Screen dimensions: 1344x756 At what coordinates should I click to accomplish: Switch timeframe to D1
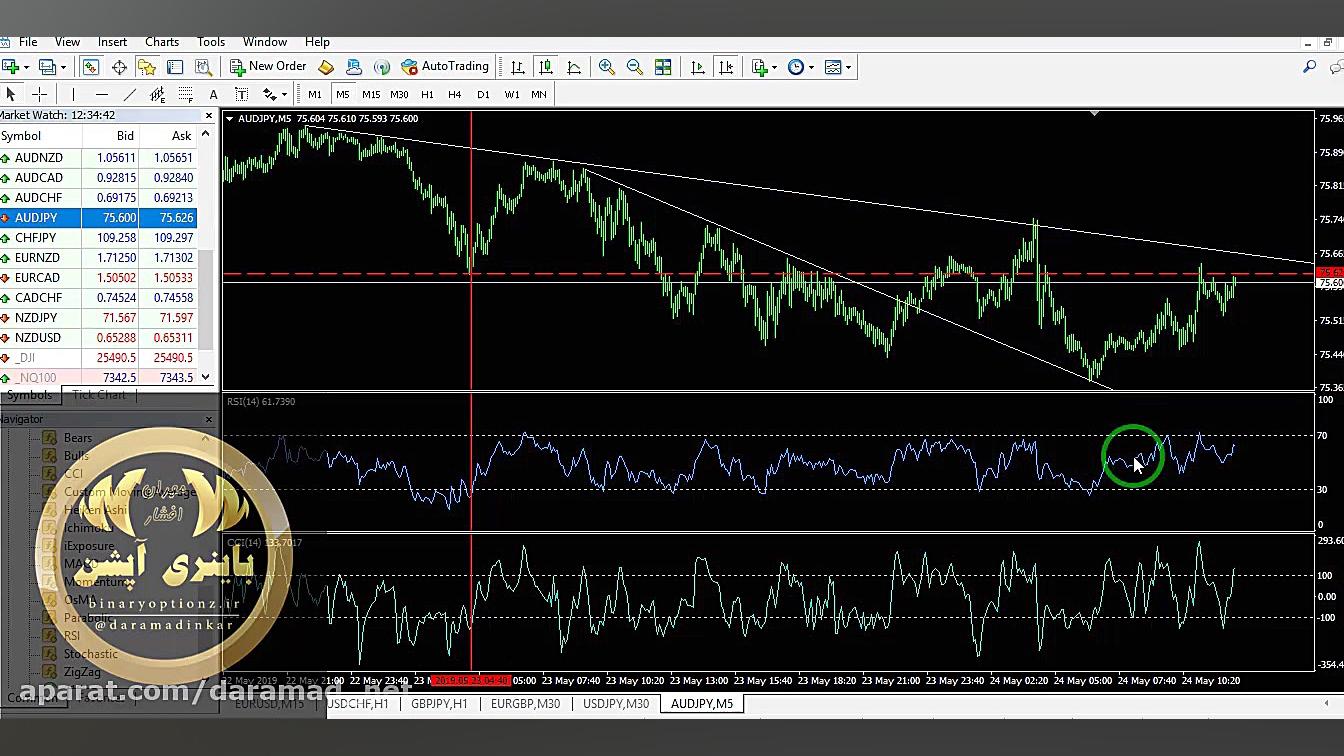point(483,94)
